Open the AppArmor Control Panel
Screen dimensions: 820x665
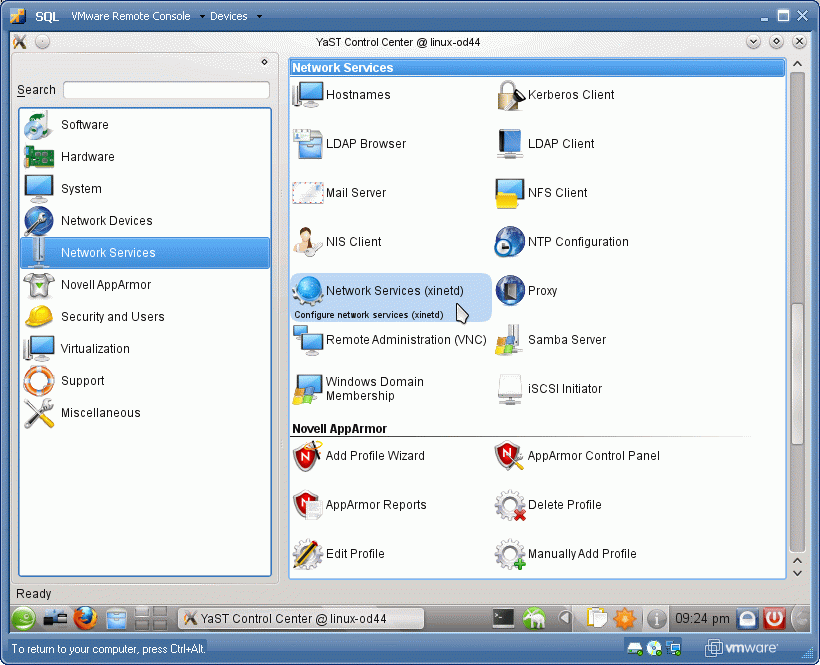click(x=577, y=456)
